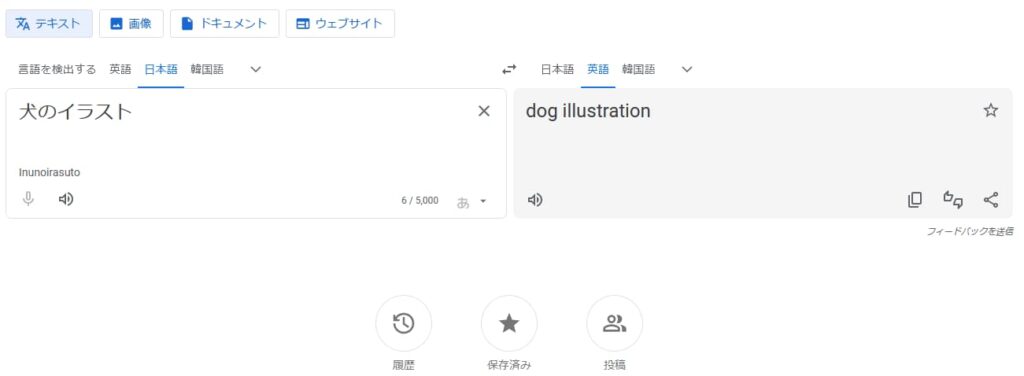
Task: Swap source and target languages
Action: click(509, 69)
